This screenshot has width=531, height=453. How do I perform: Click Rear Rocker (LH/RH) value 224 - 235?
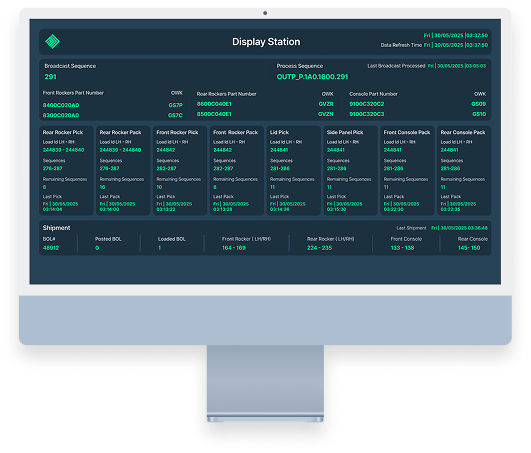[x=319, y=248]
